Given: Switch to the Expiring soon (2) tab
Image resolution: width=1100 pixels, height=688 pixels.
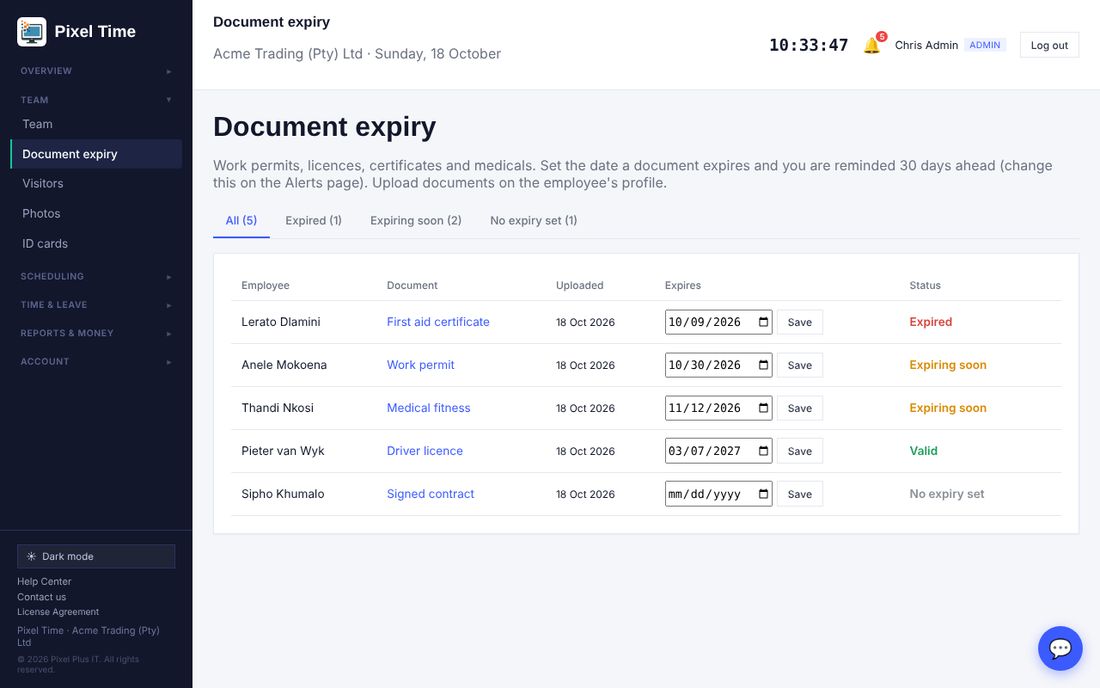Looking at the screenshot, I should (416, 220).
